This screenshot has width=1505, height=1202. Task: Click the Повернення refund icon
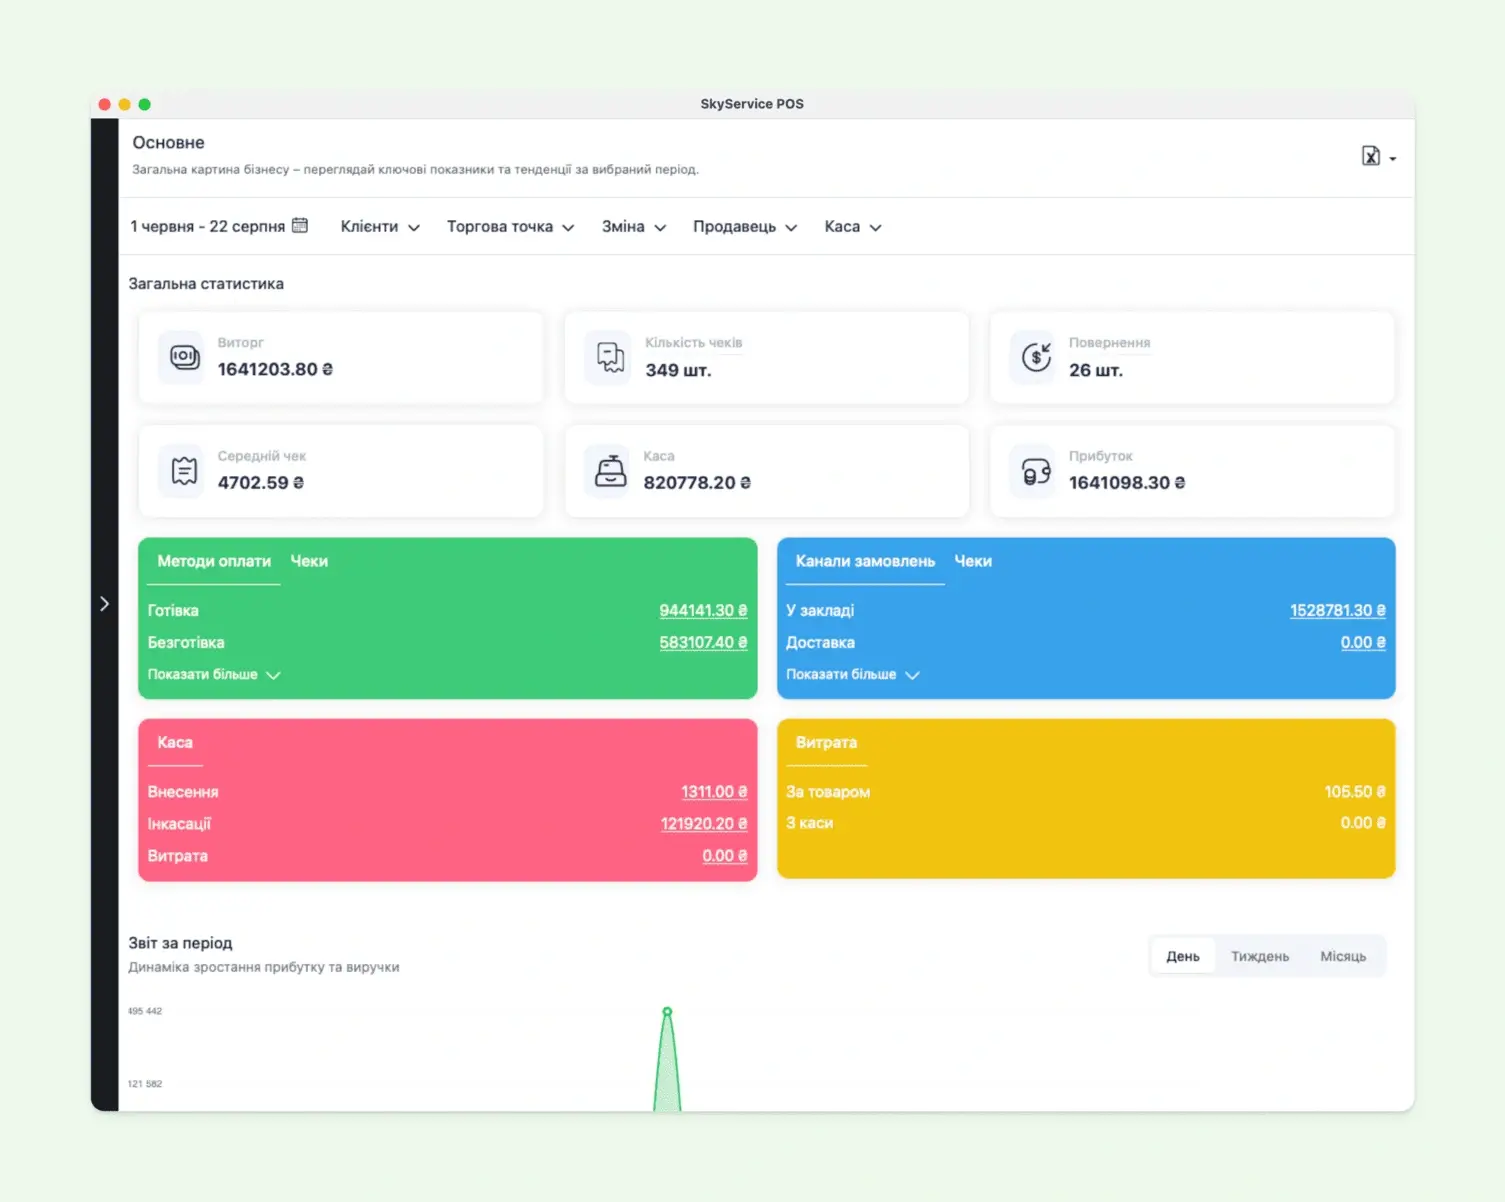pyautogui.click(x=1036, y=357)
